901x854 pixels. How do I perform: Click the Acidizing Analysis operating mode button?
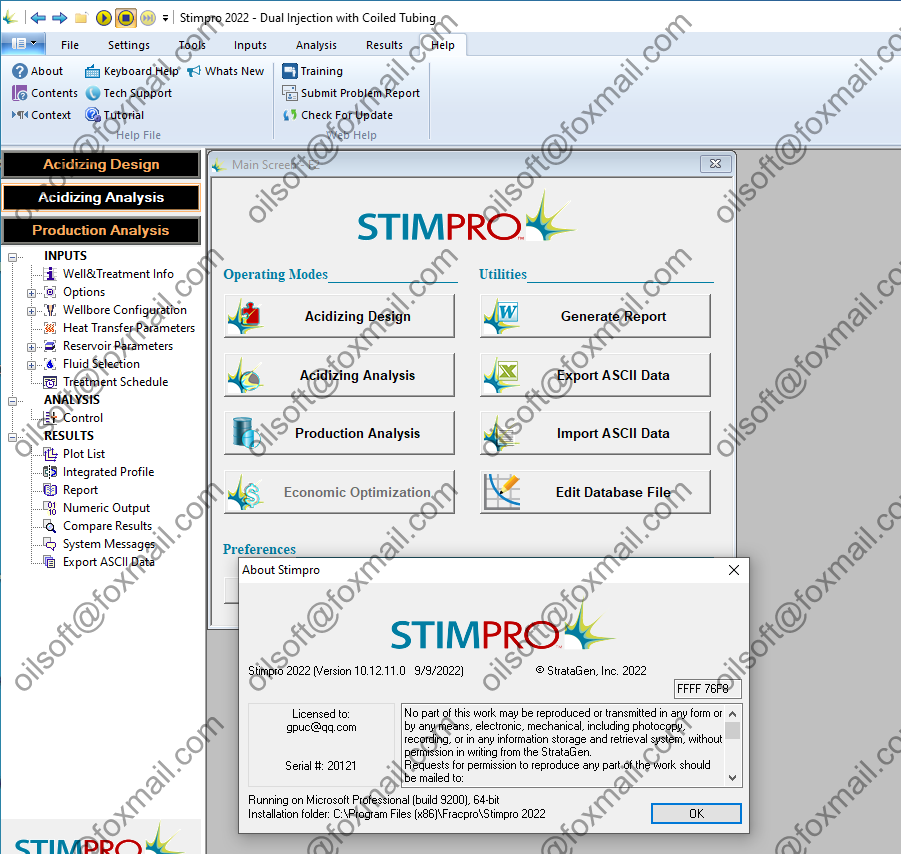click(x=339, y=375)
